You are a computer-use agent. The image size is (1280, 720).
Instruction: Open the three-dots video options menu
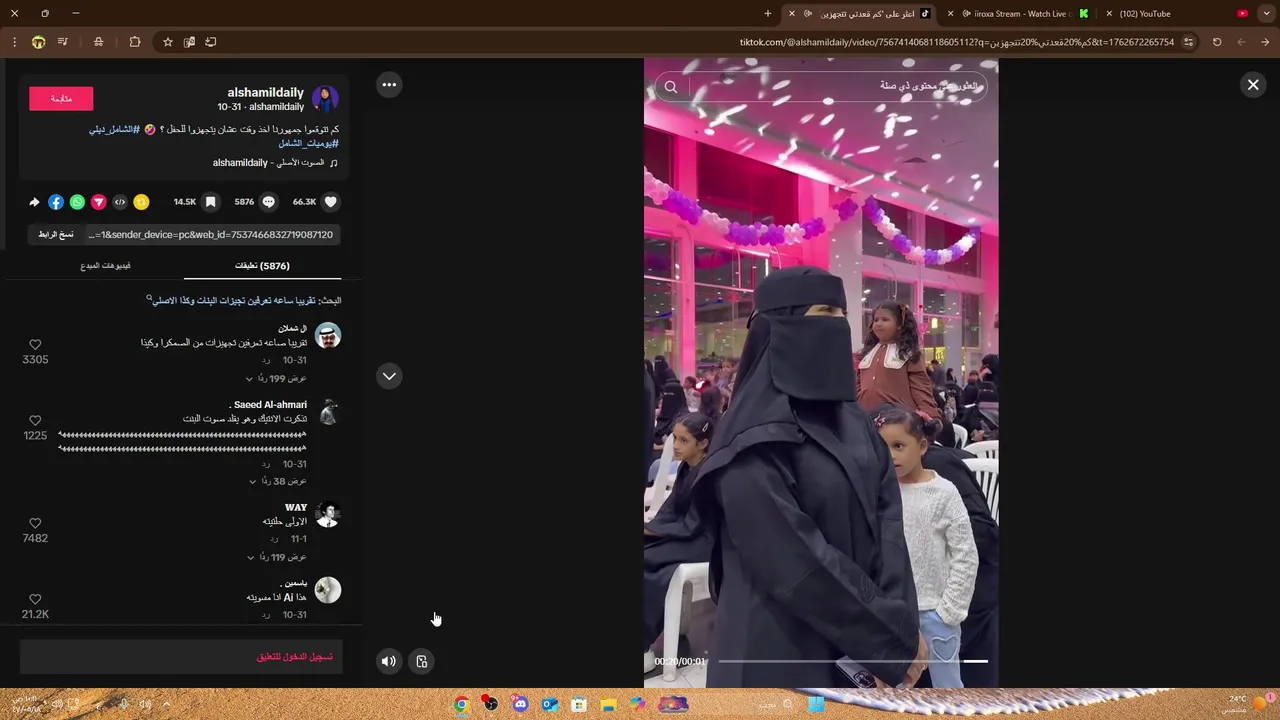pos(389,85)
